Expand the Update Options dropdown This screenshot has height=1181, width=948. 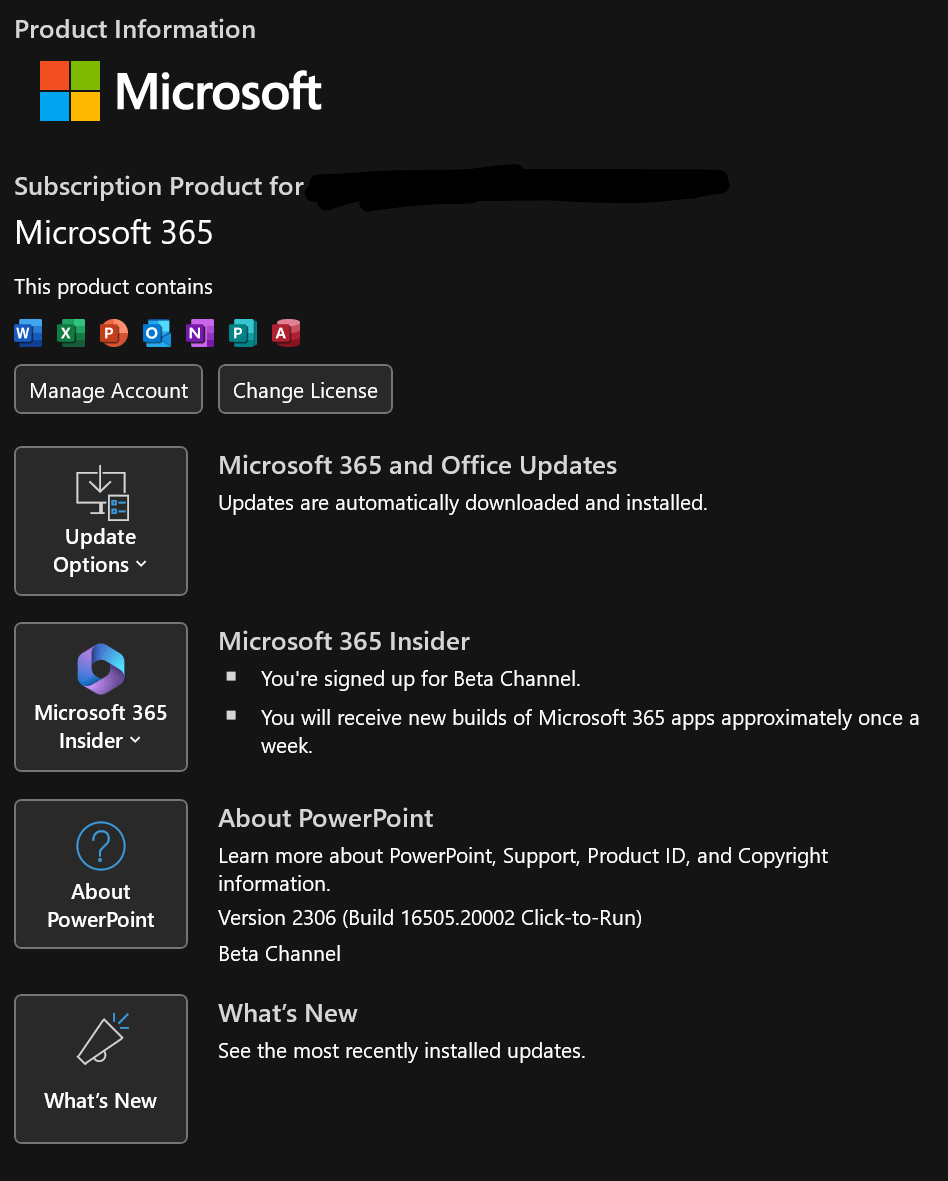[101, 521]
